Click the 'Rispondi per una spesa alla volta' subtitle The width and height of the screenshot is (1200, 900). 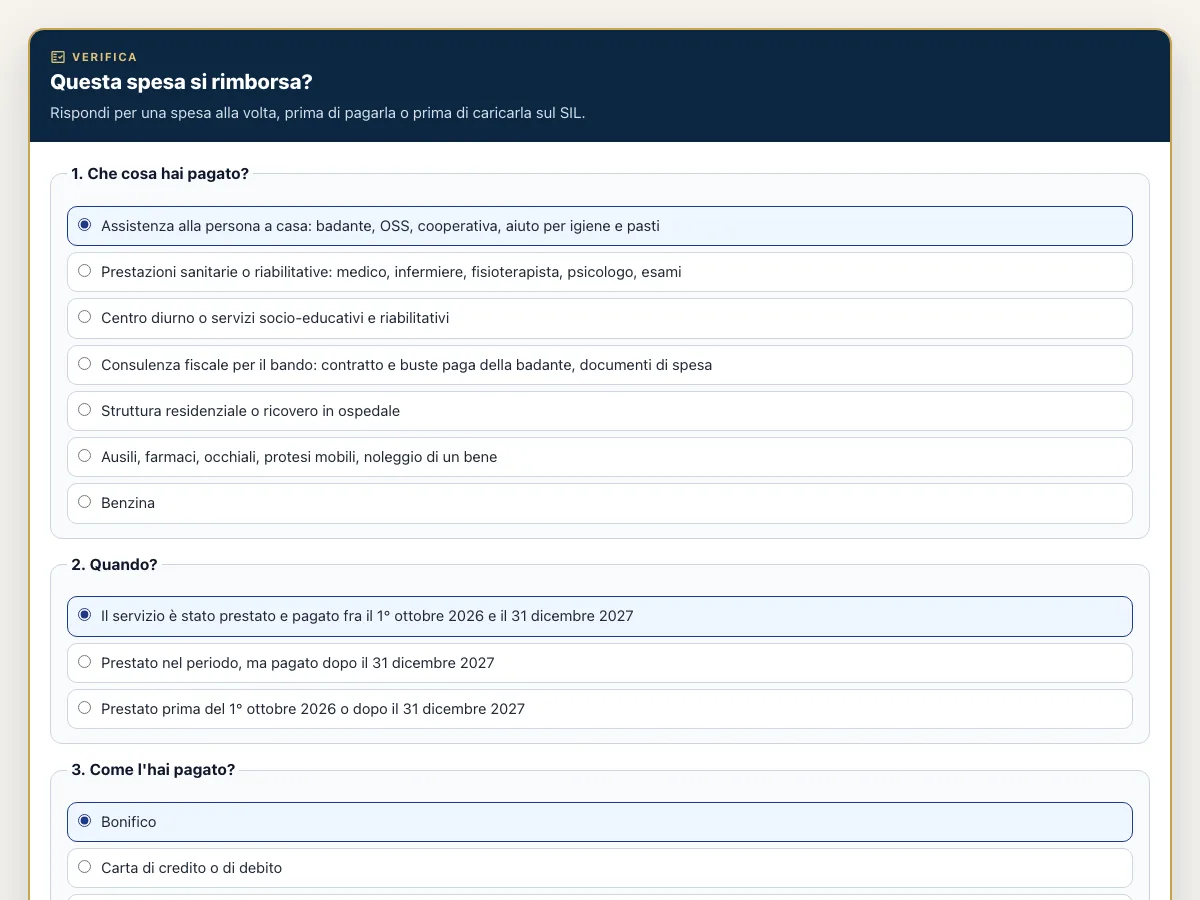pos(318,113)
